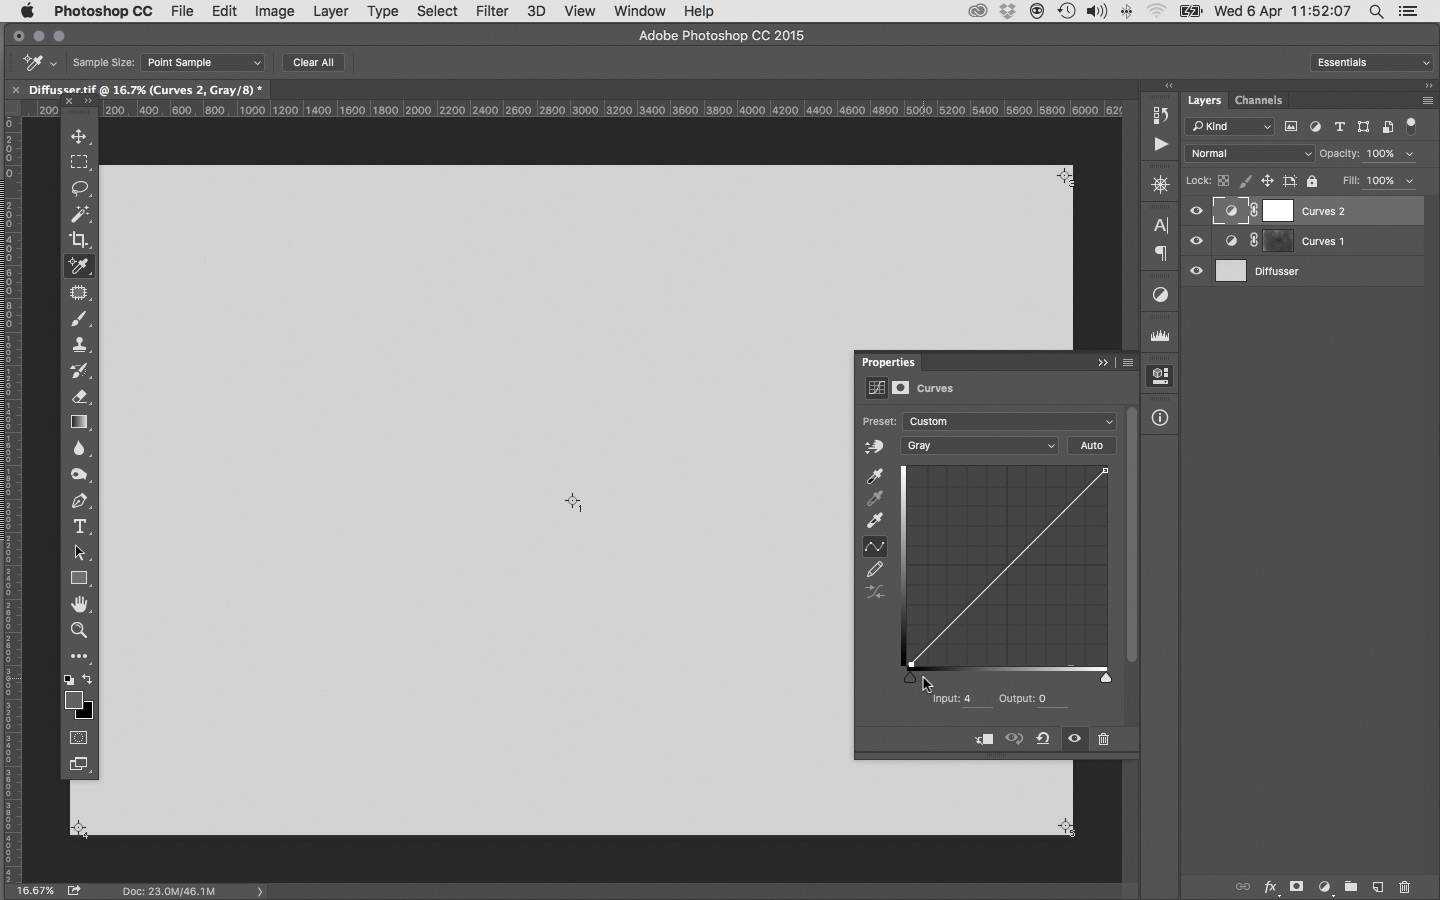Screen dimensions: 1440x900
Task: Select the Lasso tool
Action: click(79, 188)
